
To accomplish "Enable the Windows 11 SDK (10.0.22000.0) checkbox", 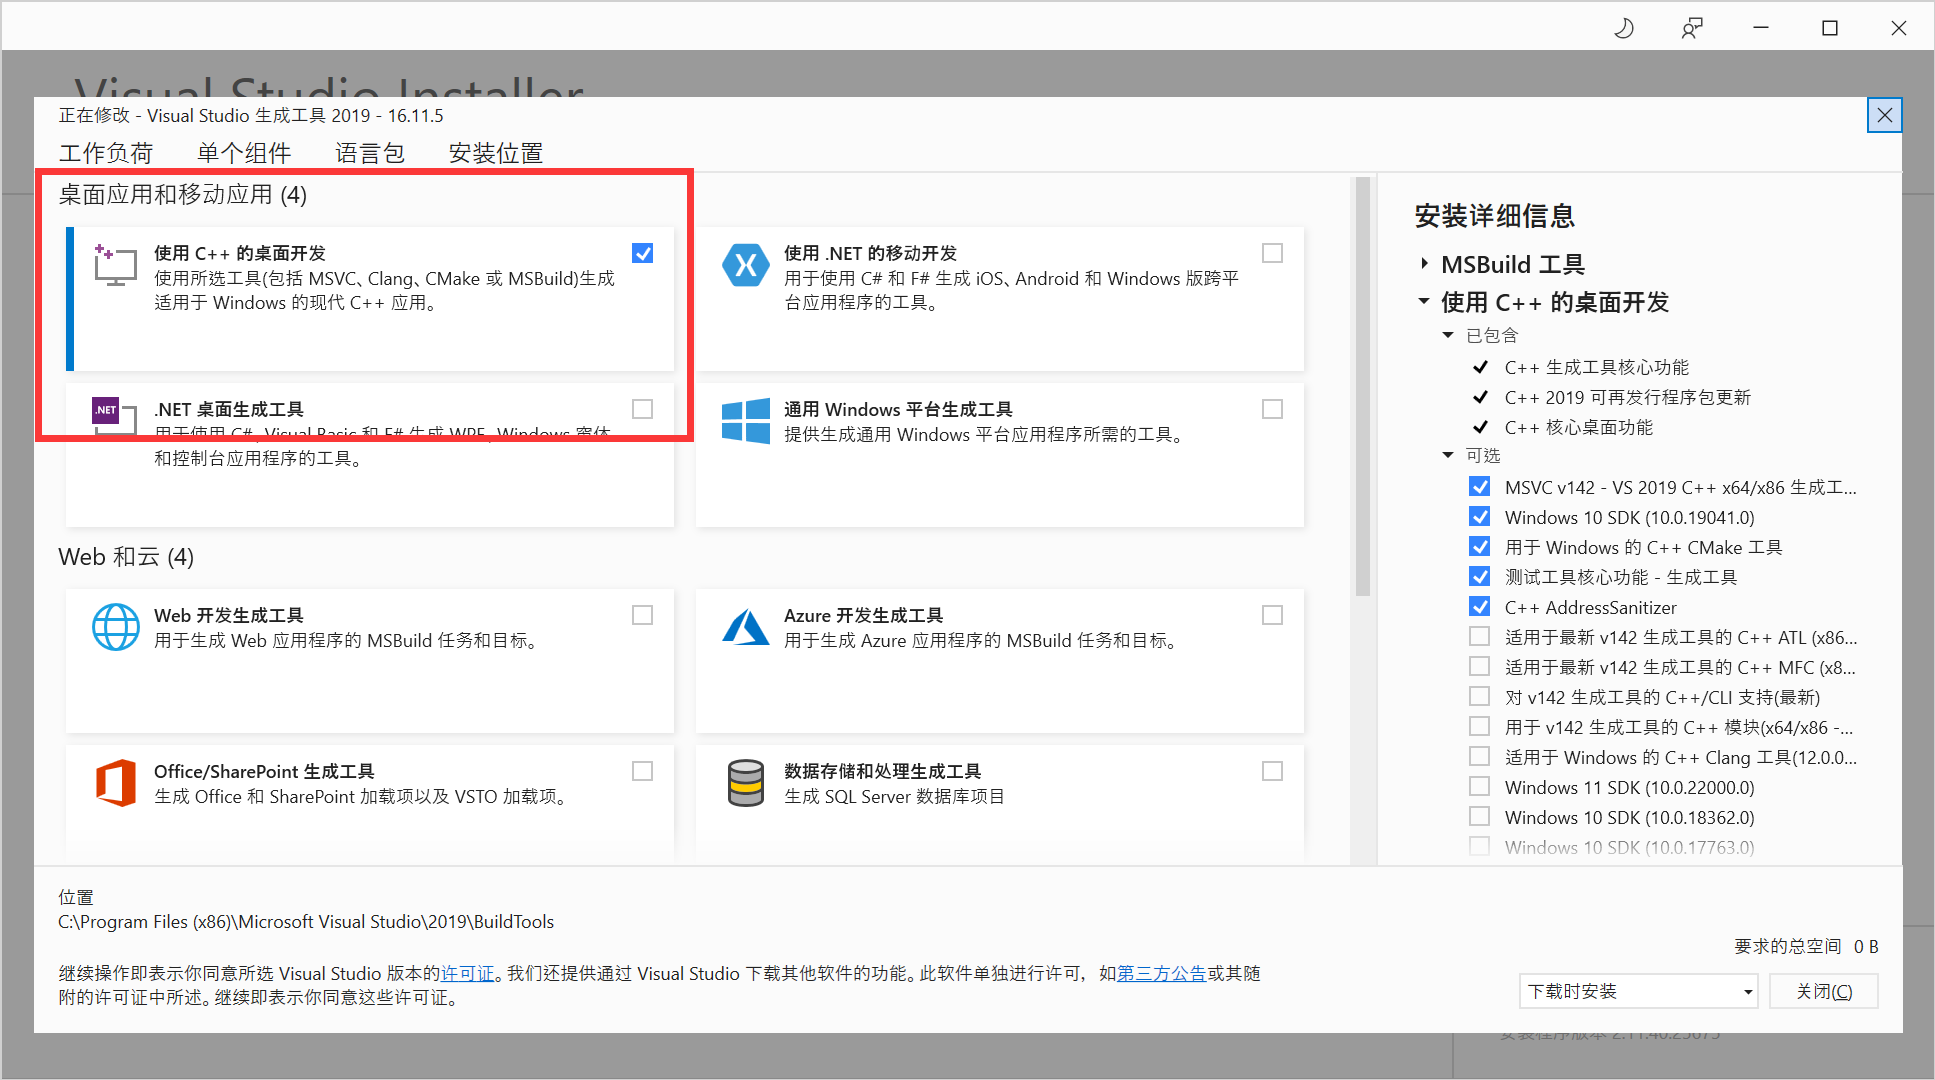I will click(x=1479, y=787).
